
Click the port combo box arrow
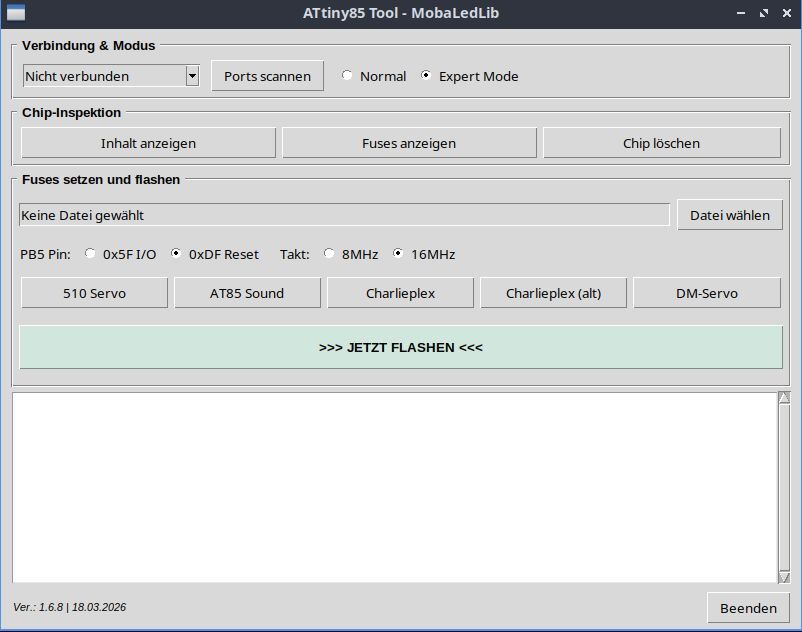coord(192,76)
